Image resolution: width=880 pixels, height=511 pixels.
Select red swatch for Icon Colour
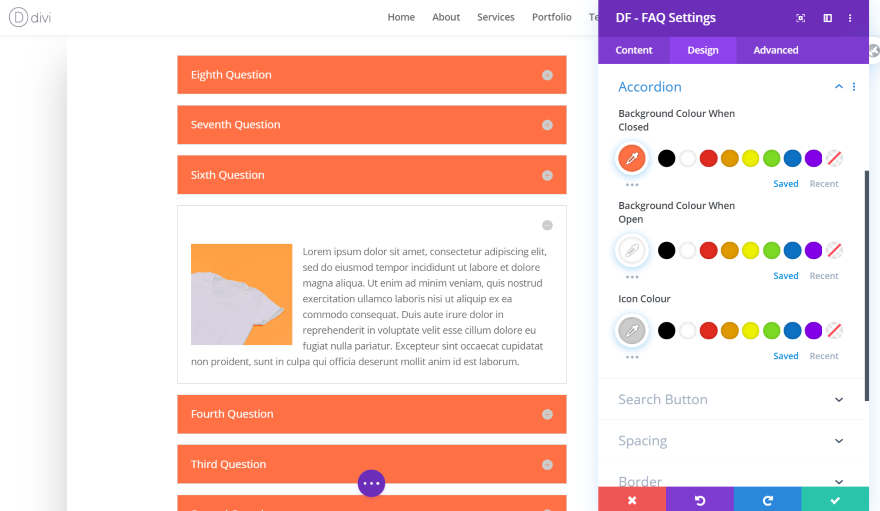[x=708, y=330]
